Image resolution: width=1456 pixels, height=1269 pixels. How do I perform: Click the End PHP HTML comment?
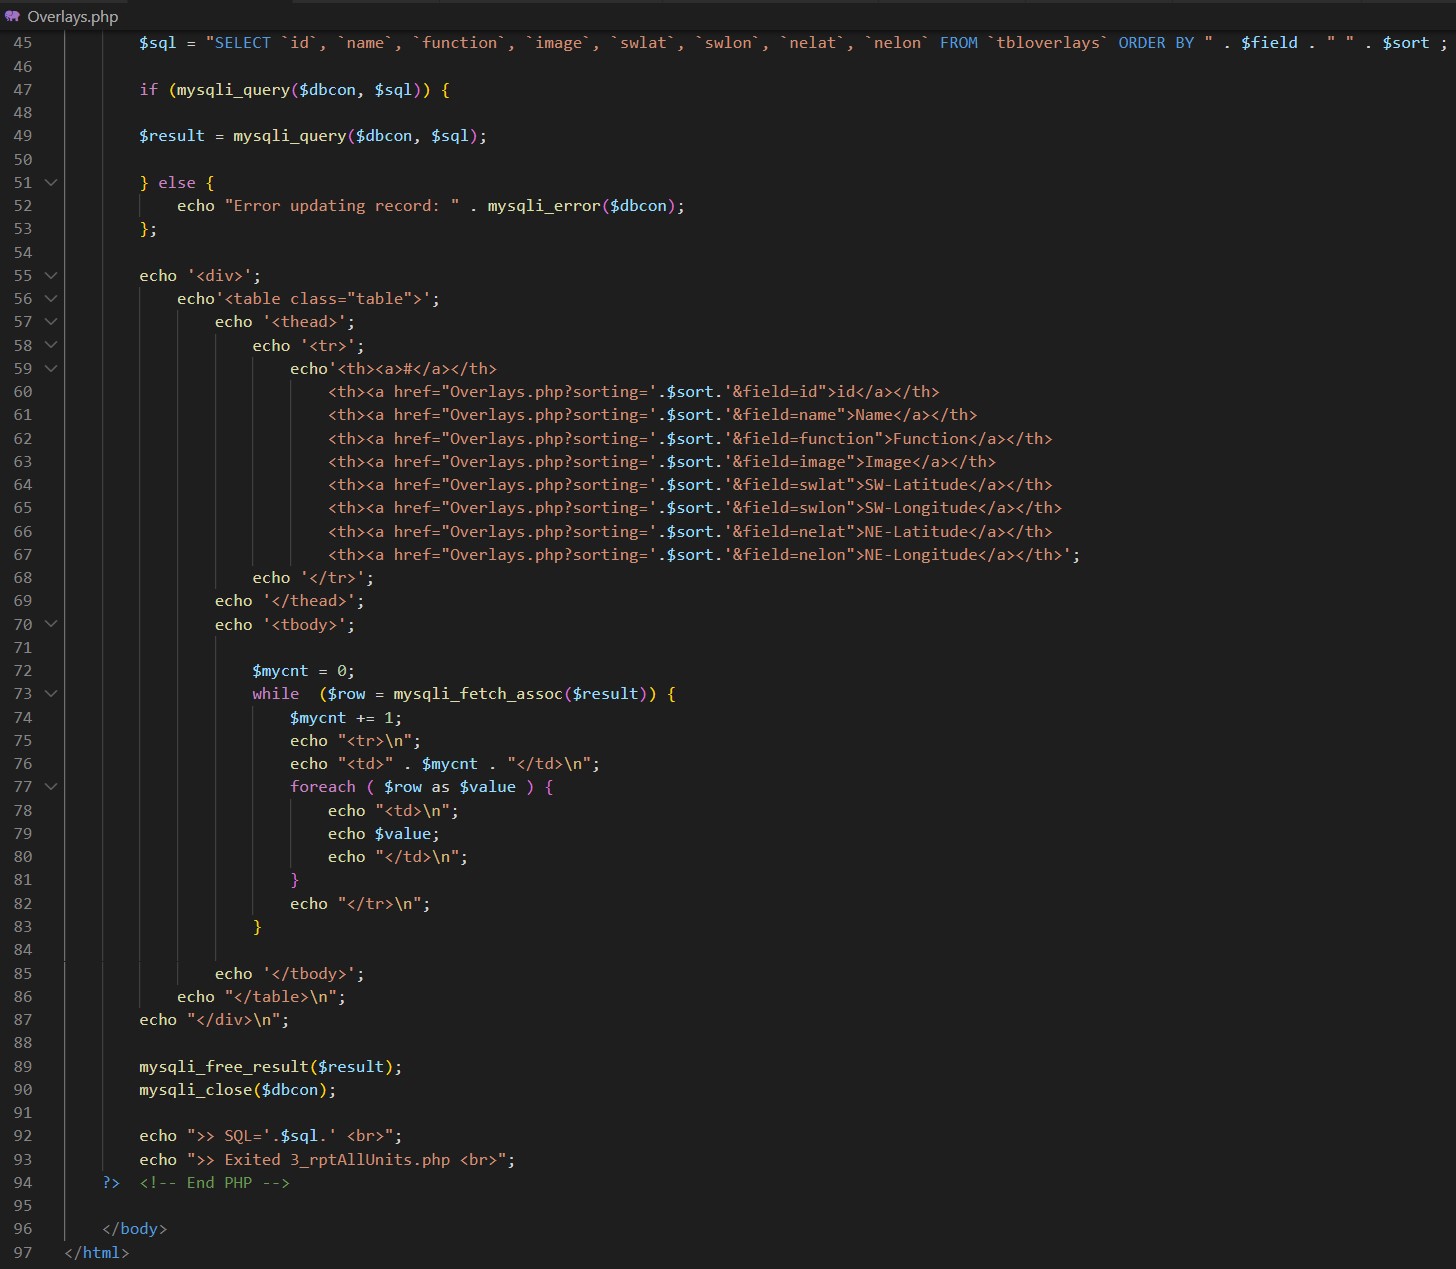pos(214,1182)
